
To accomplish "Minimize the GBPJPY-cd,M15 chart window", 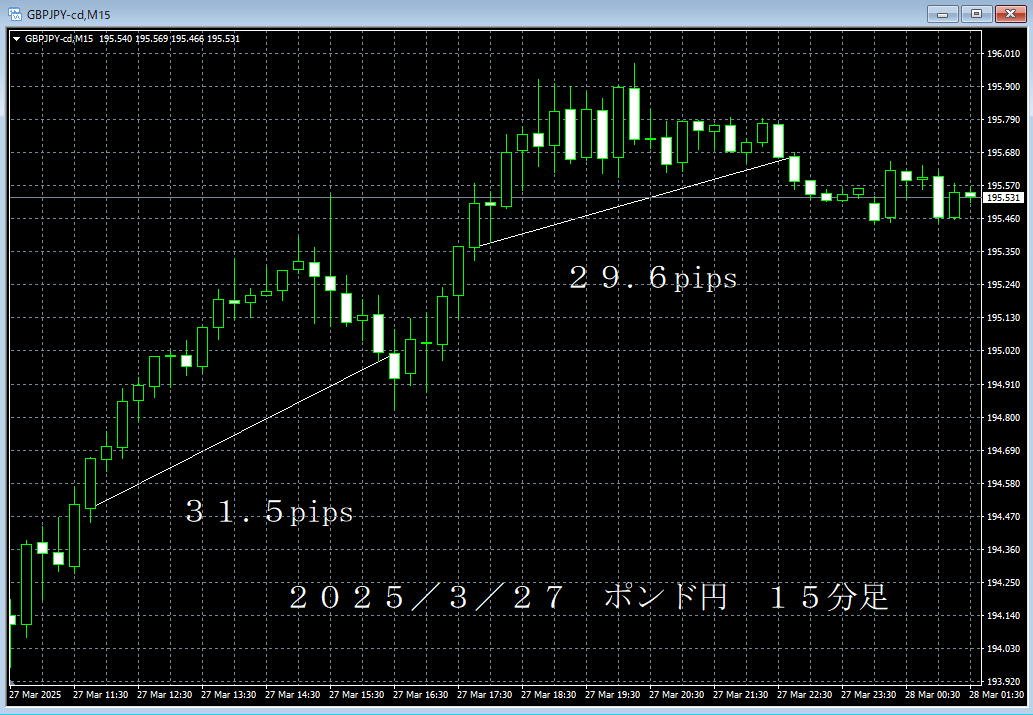I will pos(942,13).
